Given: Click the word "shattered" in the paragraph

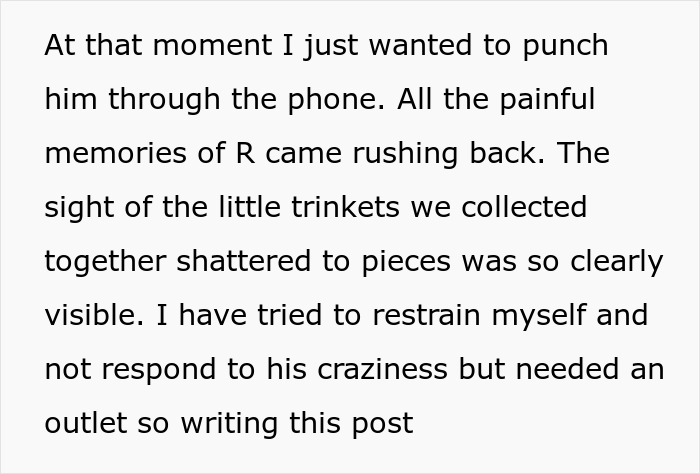Looking at the screenshot, I should point(243,262).
